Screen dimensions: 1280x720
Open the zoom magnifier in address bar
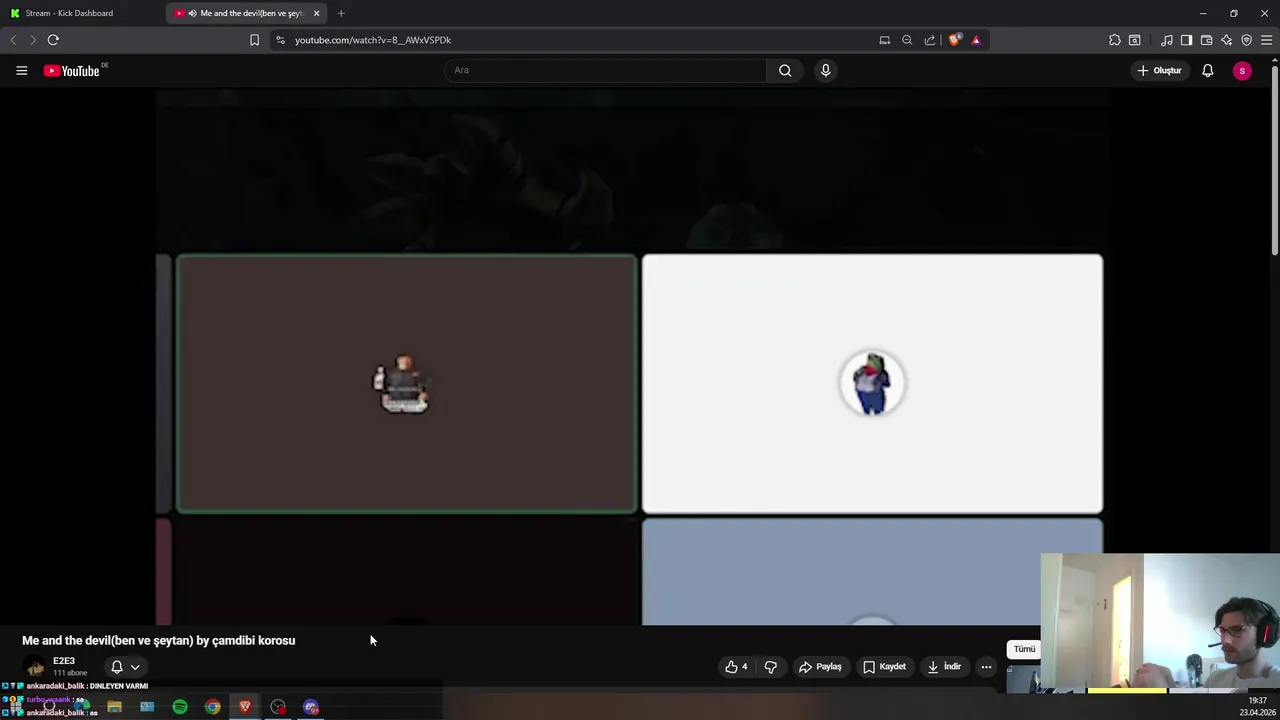click(907, 40)
